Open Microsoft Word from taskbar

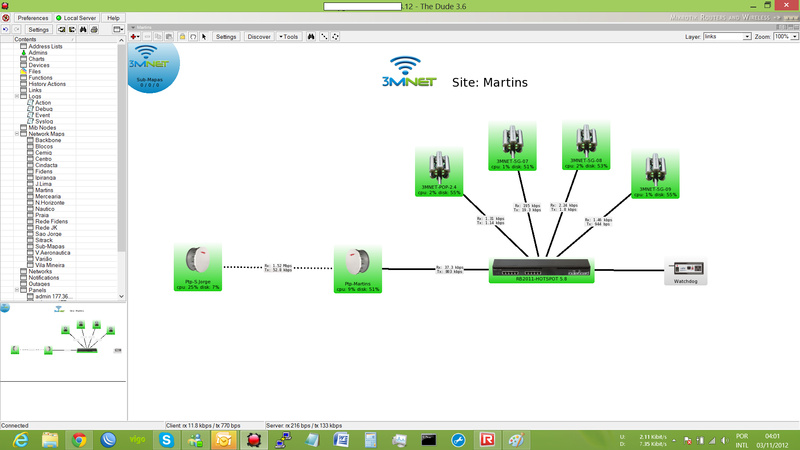point(341,440)
